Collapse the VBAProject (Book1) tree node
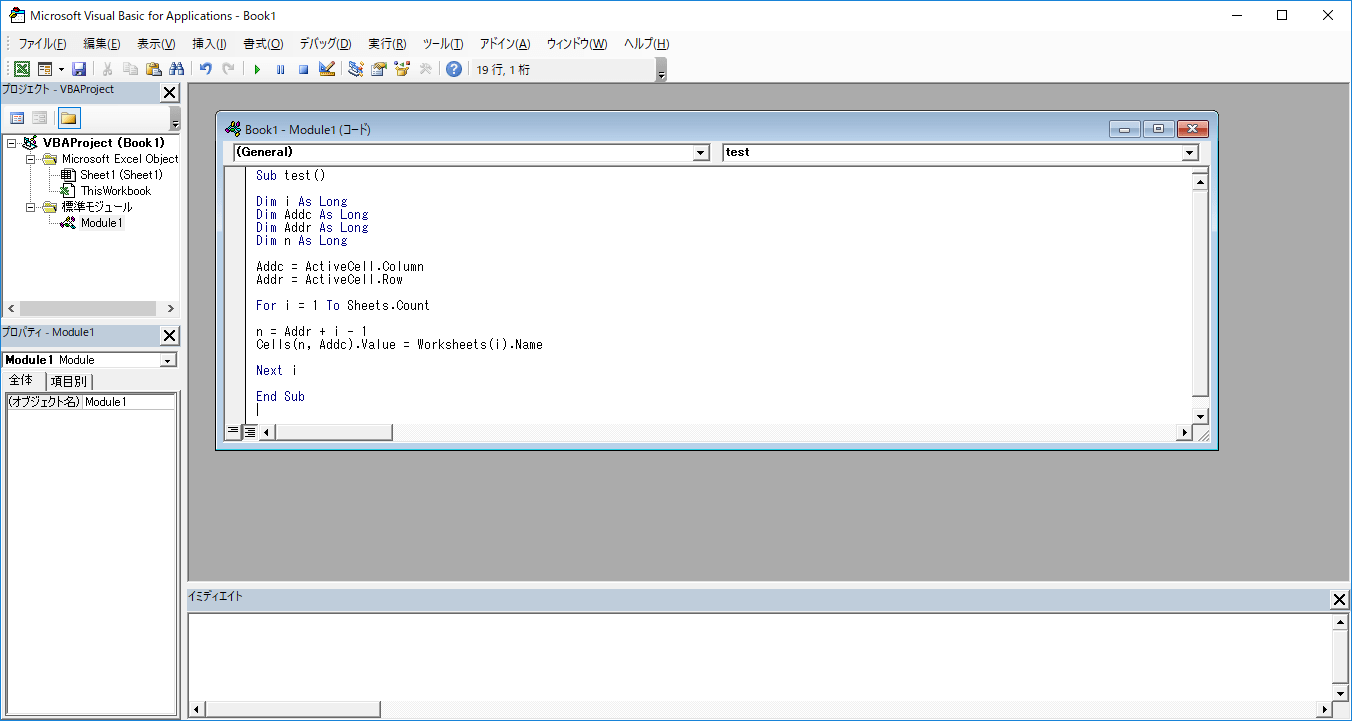 point(11,143)
